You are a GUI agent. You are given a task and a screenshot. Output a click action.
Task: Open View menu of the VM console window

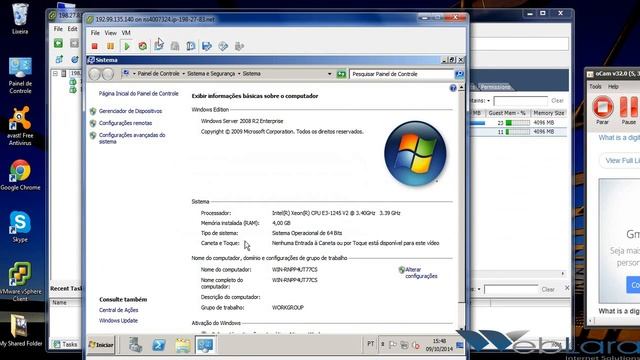[x=111, y=33]
